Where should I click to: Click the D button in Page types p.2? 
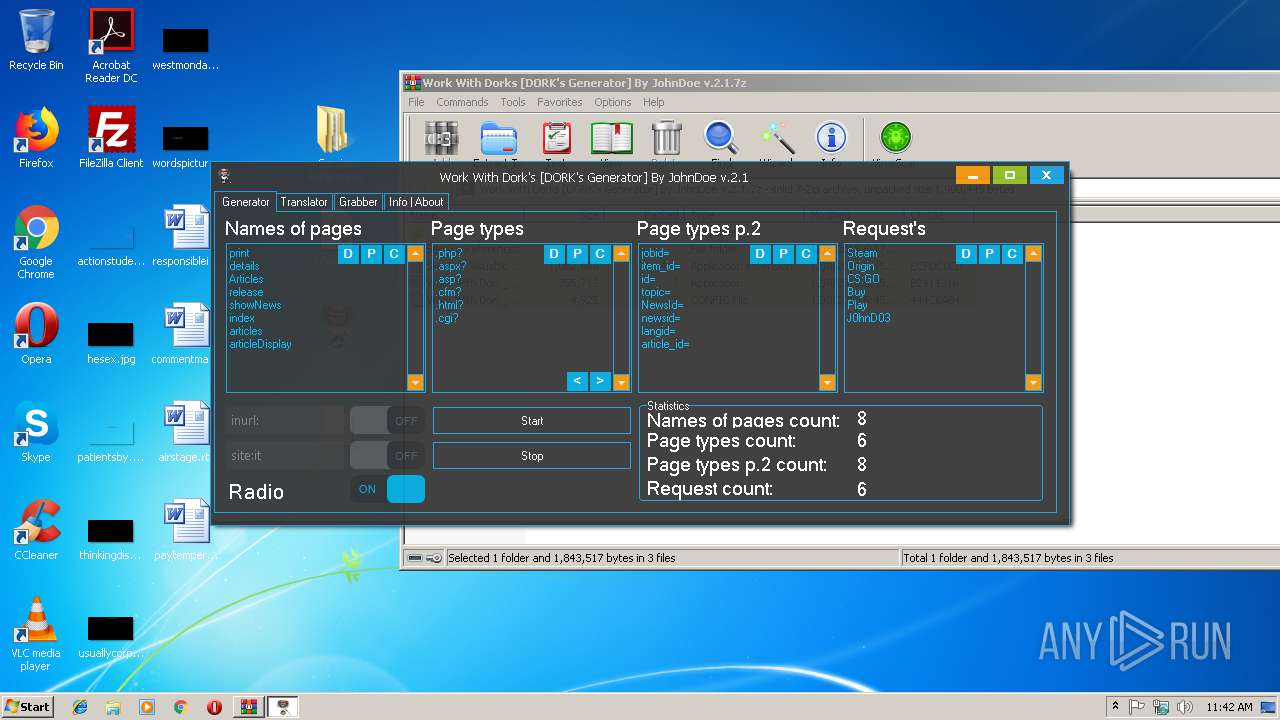tap(760, 254)
